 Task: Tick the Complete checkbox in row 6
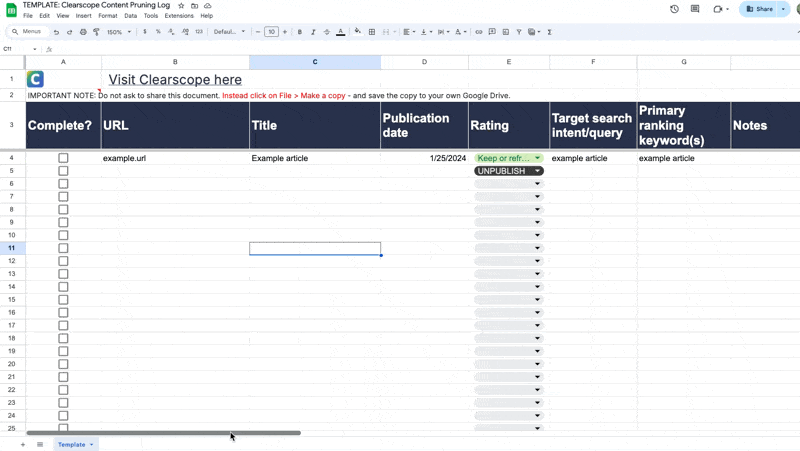click(x=63, y=184)
